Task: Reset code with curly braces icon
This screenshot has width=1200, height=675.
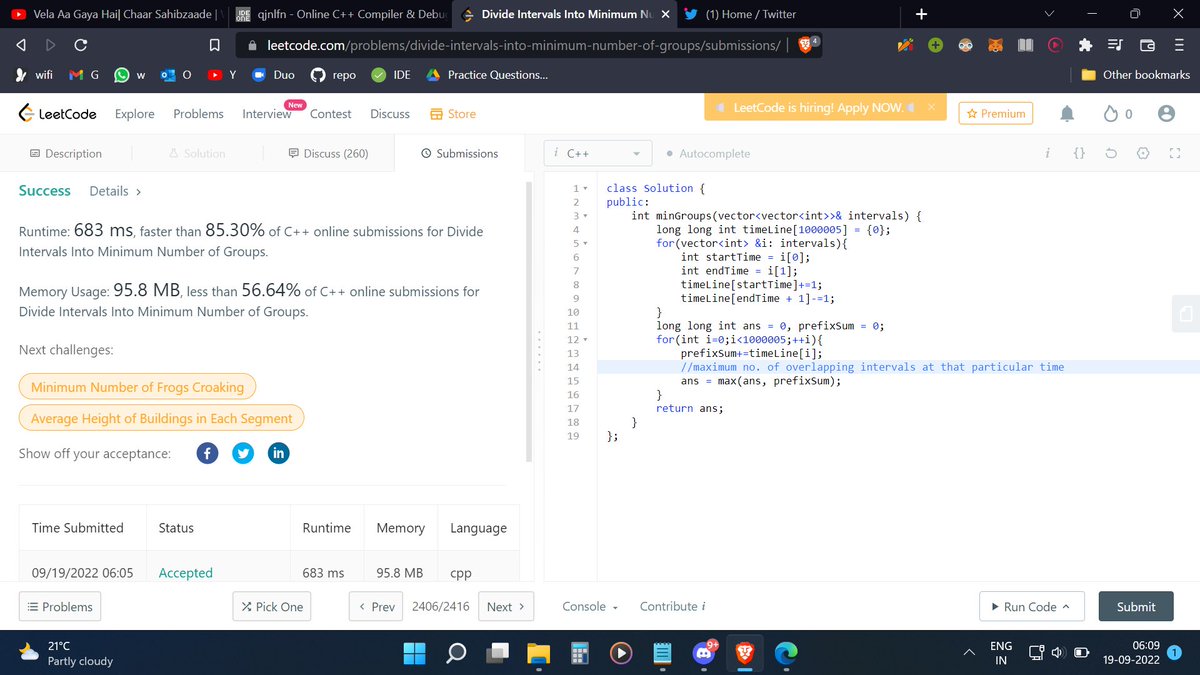Action: point(1078,154)
